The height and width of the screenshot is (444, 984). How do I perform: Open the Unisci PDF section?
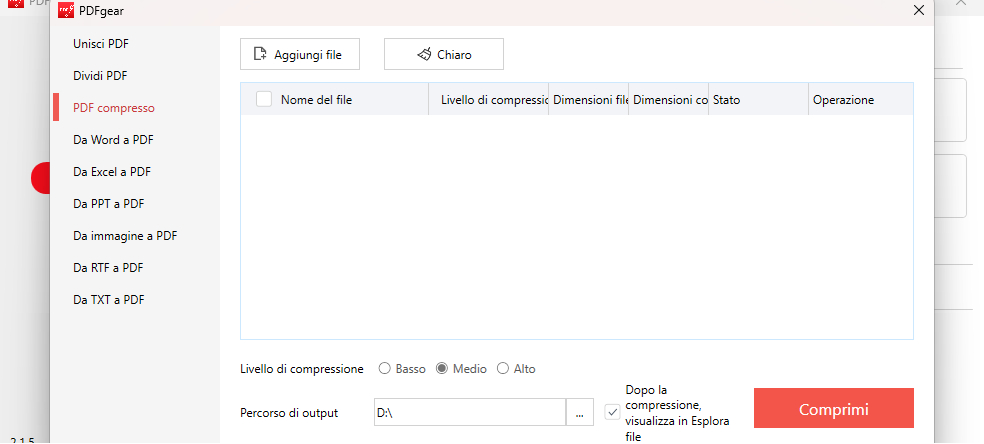pyautogui.click(x=101, y=44)
